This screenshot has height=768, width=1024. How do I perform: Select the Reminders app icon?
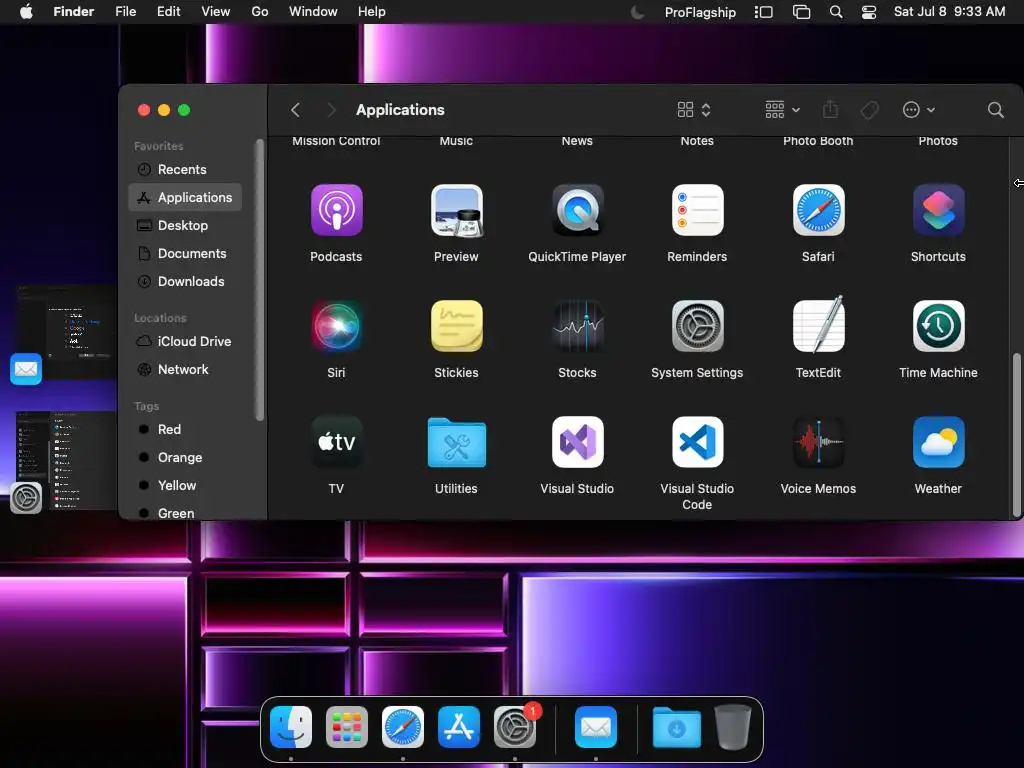pyautogui.click(x=697, y=210)
